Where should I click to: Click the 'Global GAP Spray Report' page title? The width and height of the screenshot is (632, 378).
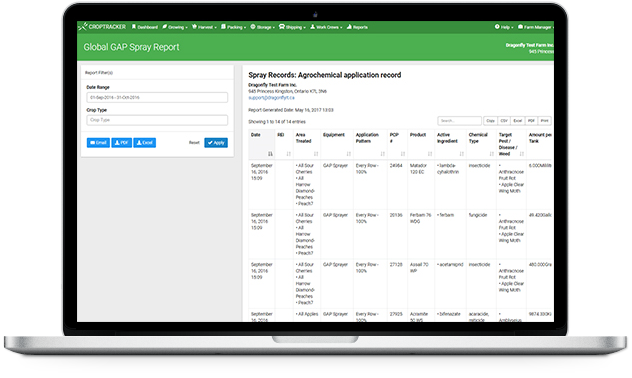131,47
